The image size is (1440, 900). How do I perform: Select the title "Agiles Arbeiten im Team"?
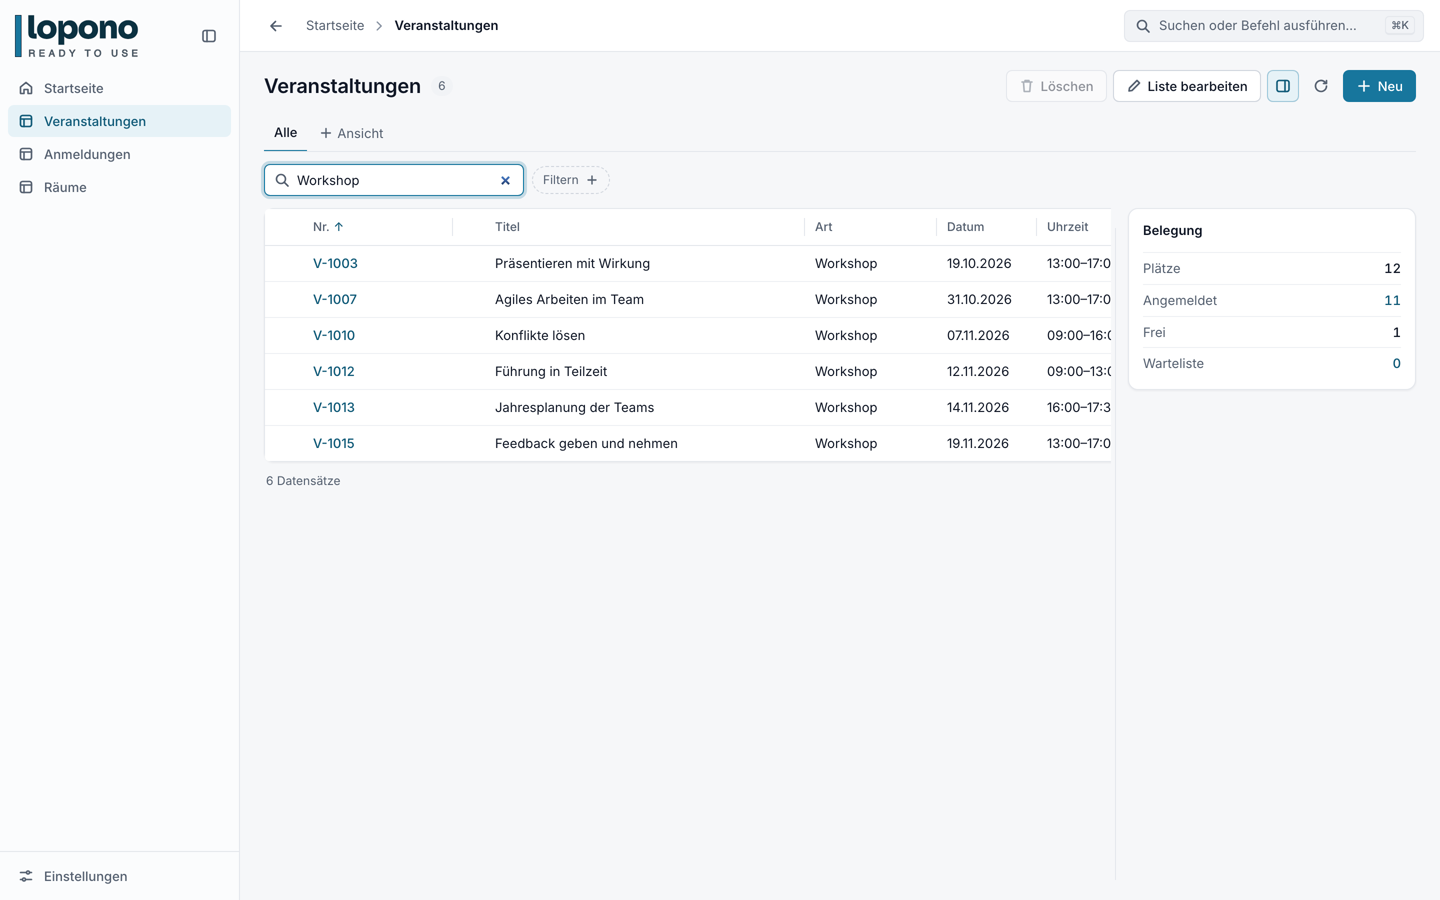[569, 300]
